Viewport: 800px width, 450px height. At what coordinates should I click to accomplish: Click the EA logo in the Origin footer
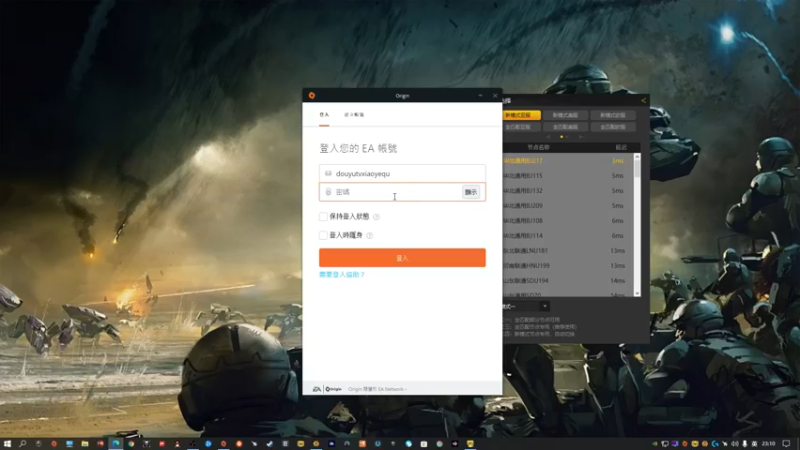pos(316,389)
